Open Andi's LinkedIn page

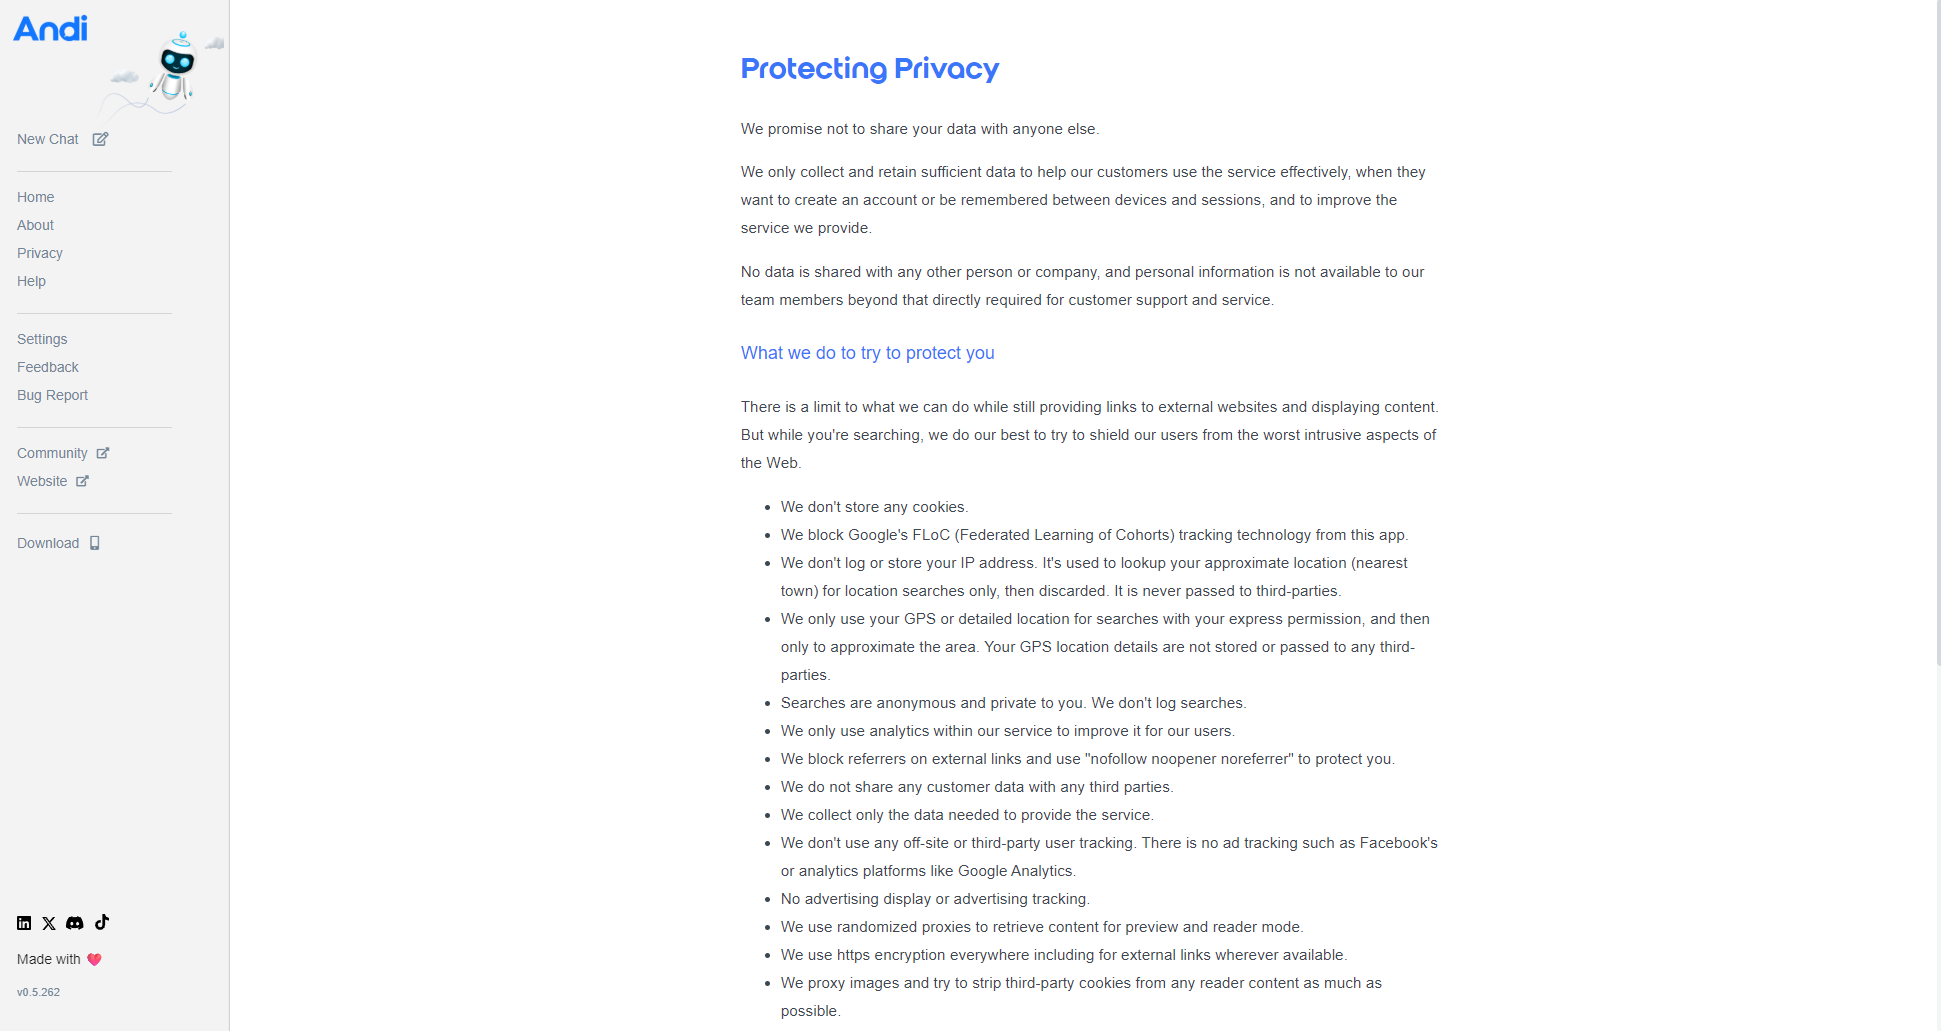click(x=24, y=923)
